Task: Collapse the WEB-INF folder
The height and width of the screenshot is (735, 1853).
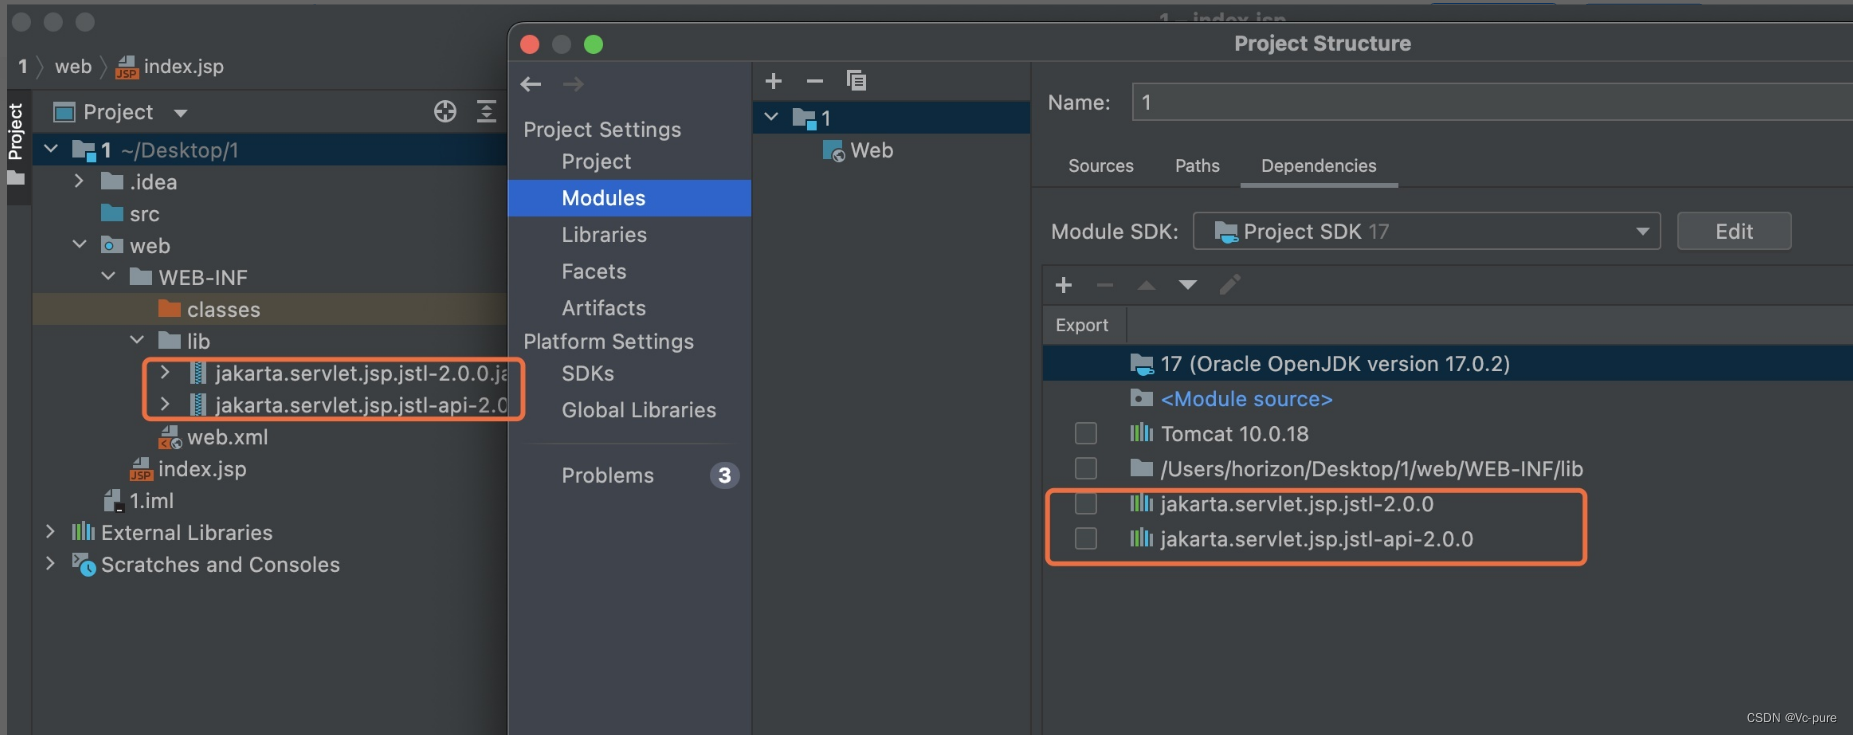Action: (108, 277)
